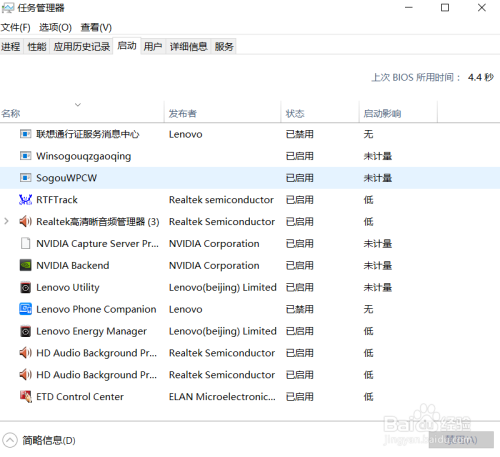Click the 联想通行证服务消息中心 row icon

click(26, 134)
